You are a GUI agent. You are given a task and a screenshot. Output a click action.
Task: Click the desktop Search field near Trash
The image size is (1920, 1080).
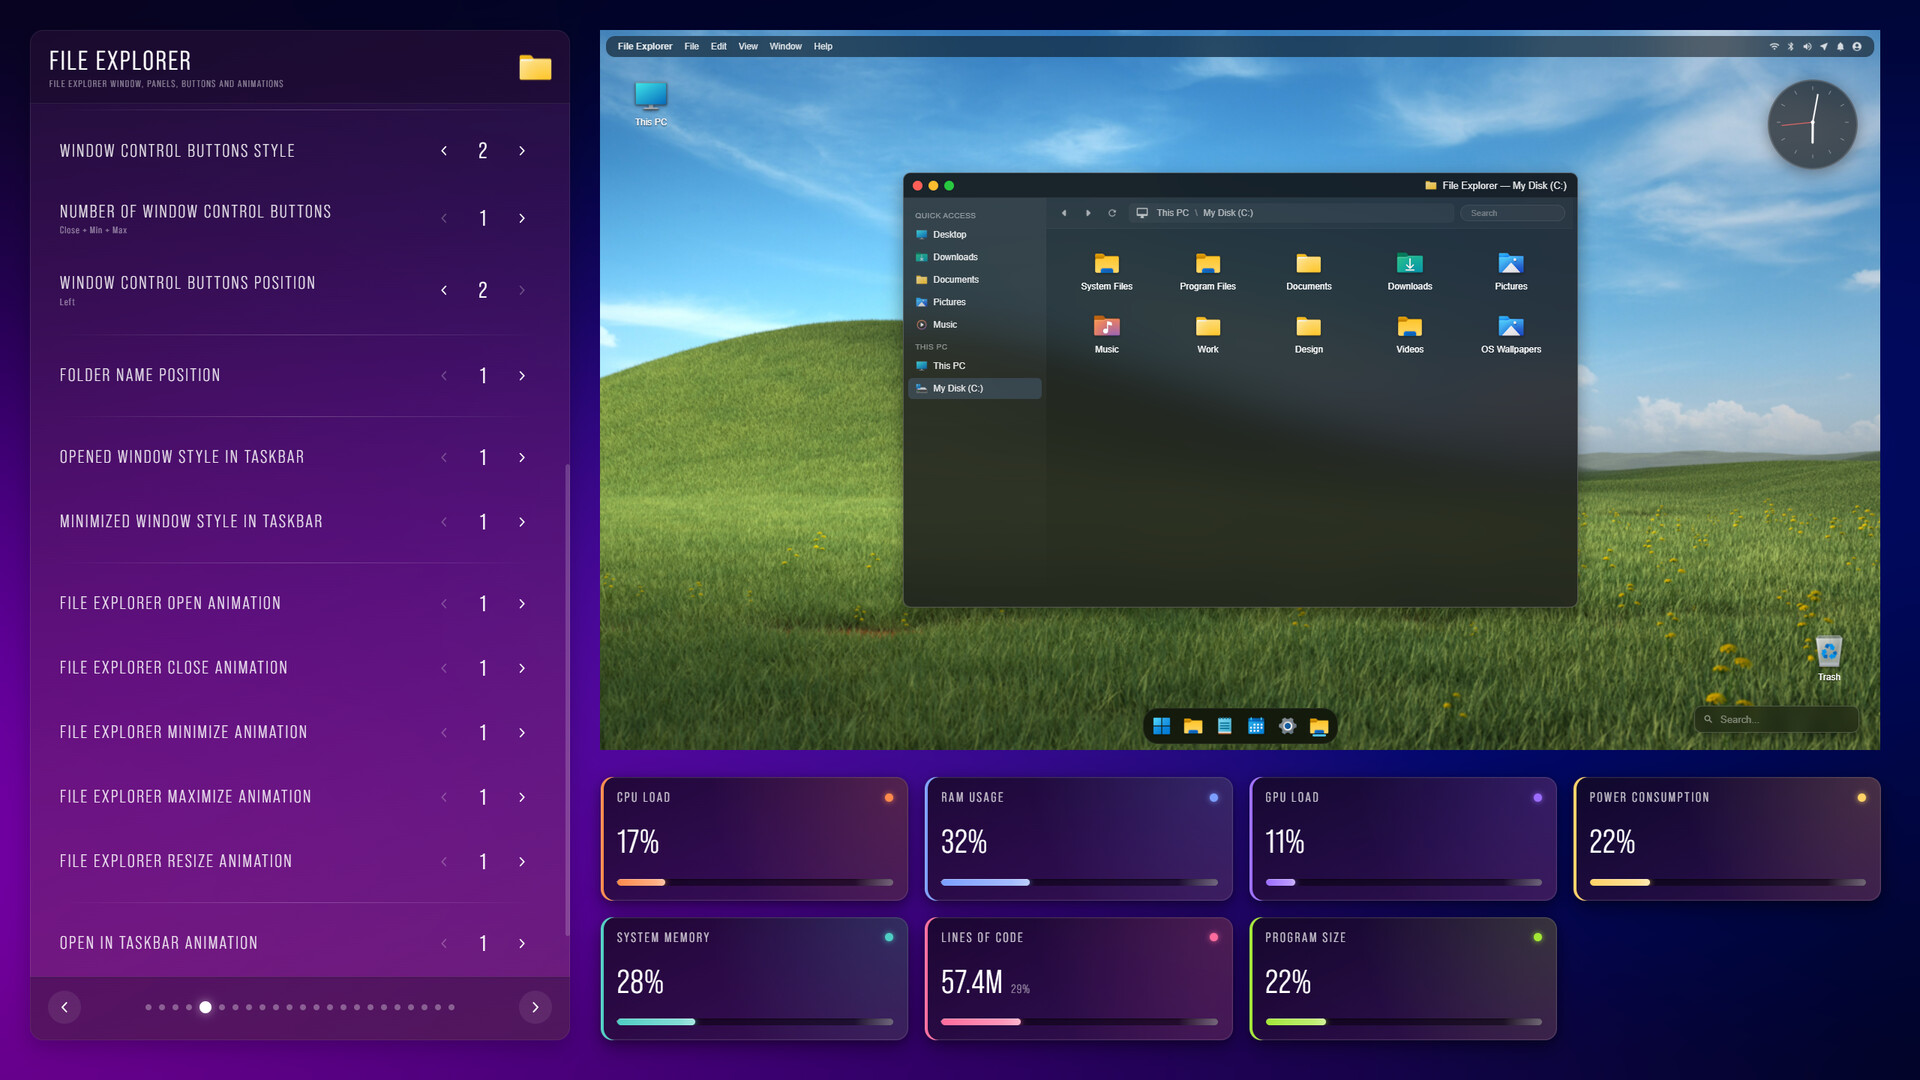(1776, 719)
